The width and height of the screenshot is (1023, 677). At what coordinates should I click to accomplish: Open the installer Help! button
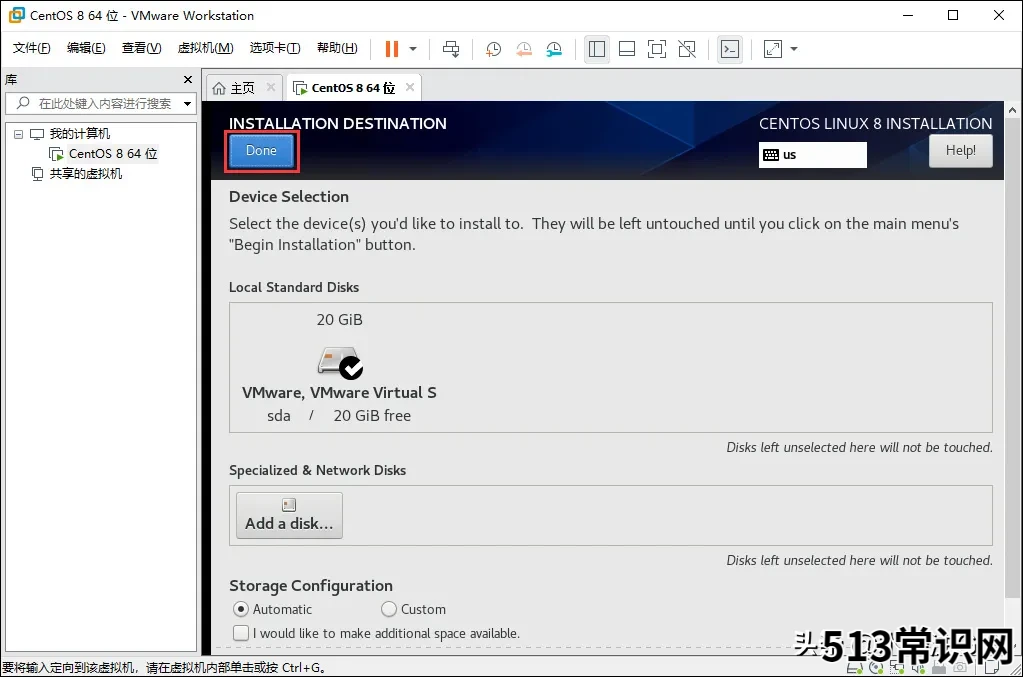click(960, 151)
